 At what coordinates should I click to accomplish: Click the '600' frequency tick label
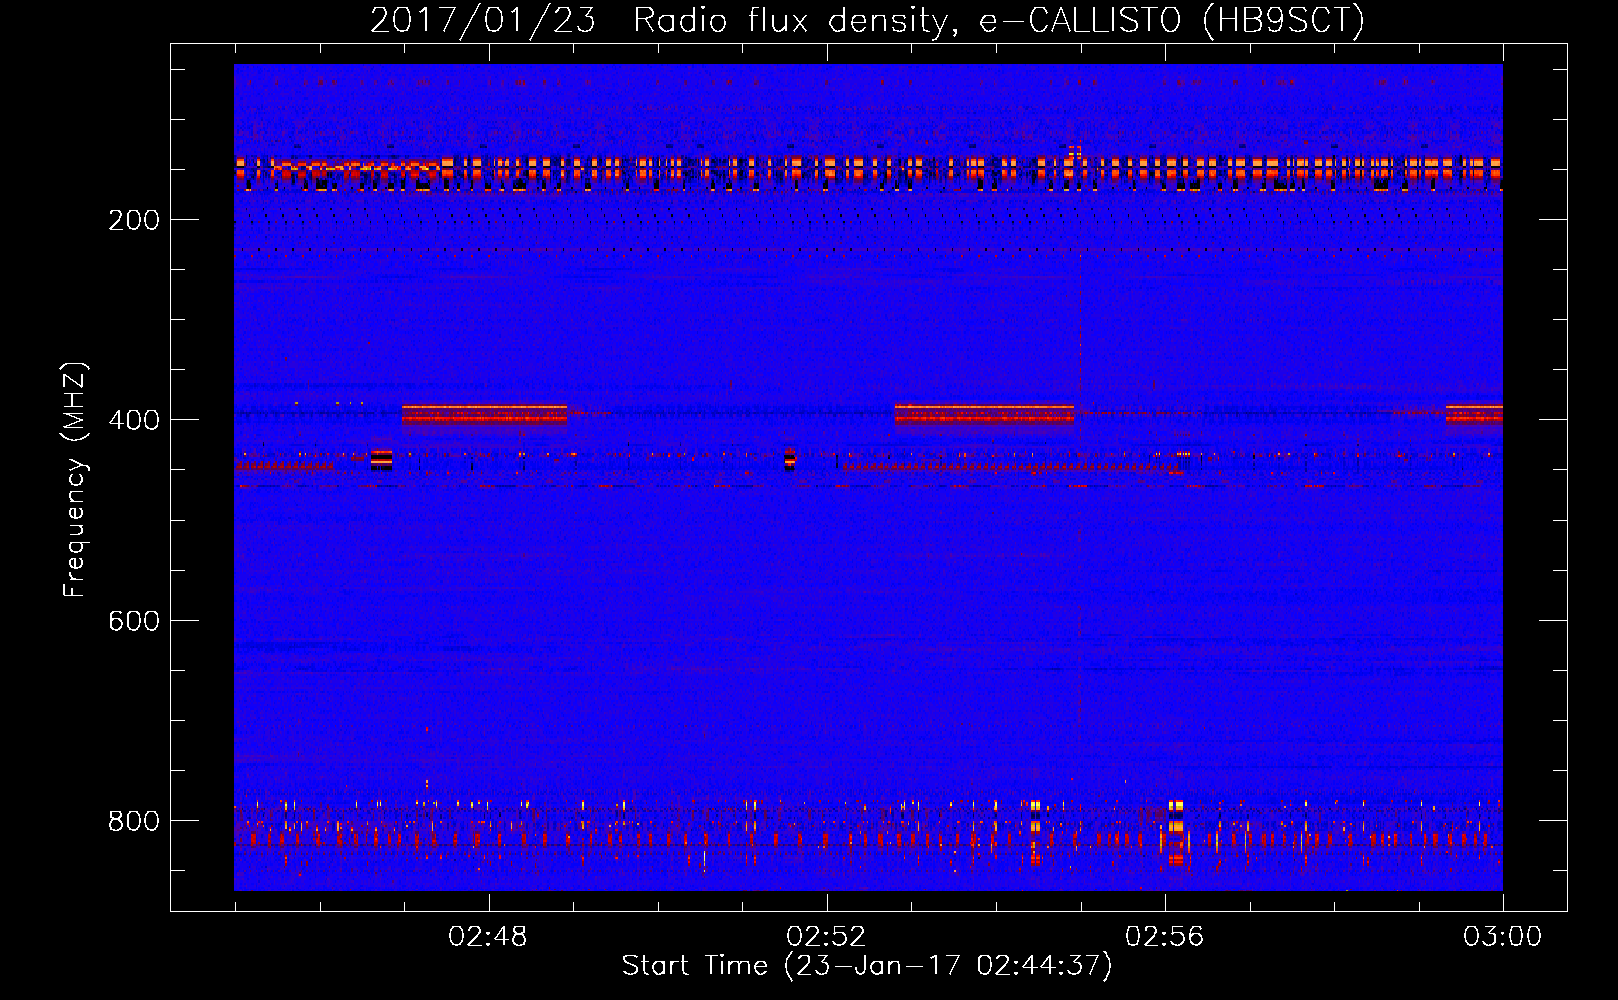[134, 621]
